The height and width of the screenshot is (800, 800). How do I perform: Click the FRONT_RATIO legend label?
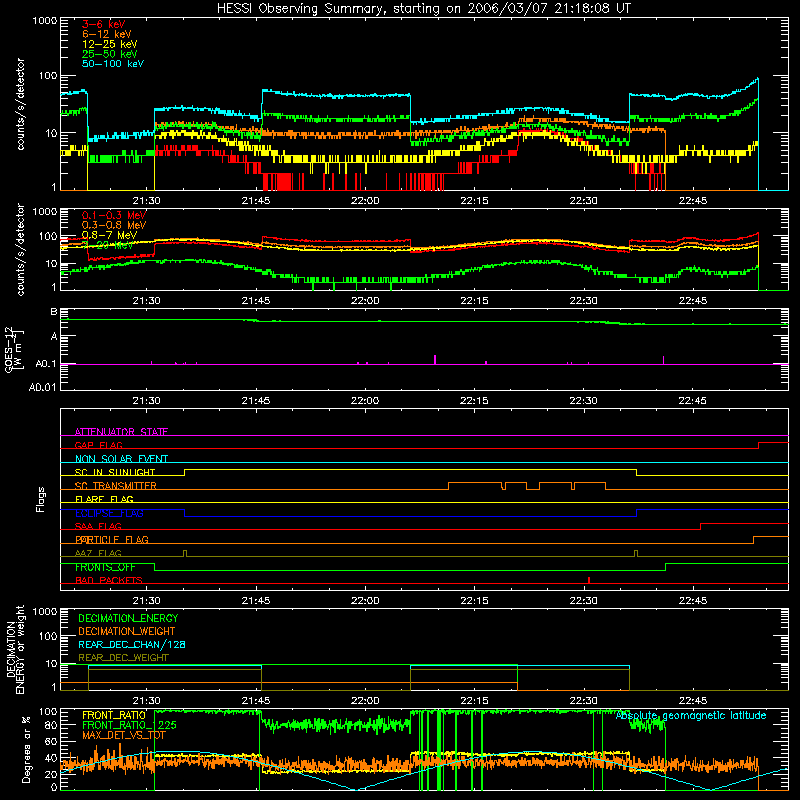113,715
